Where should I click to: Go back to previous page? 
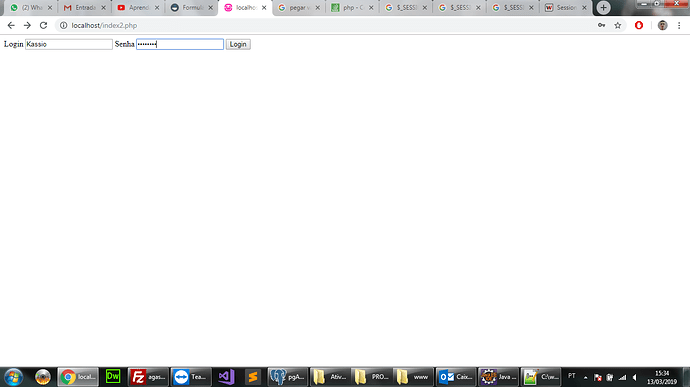tap(11, 26)
